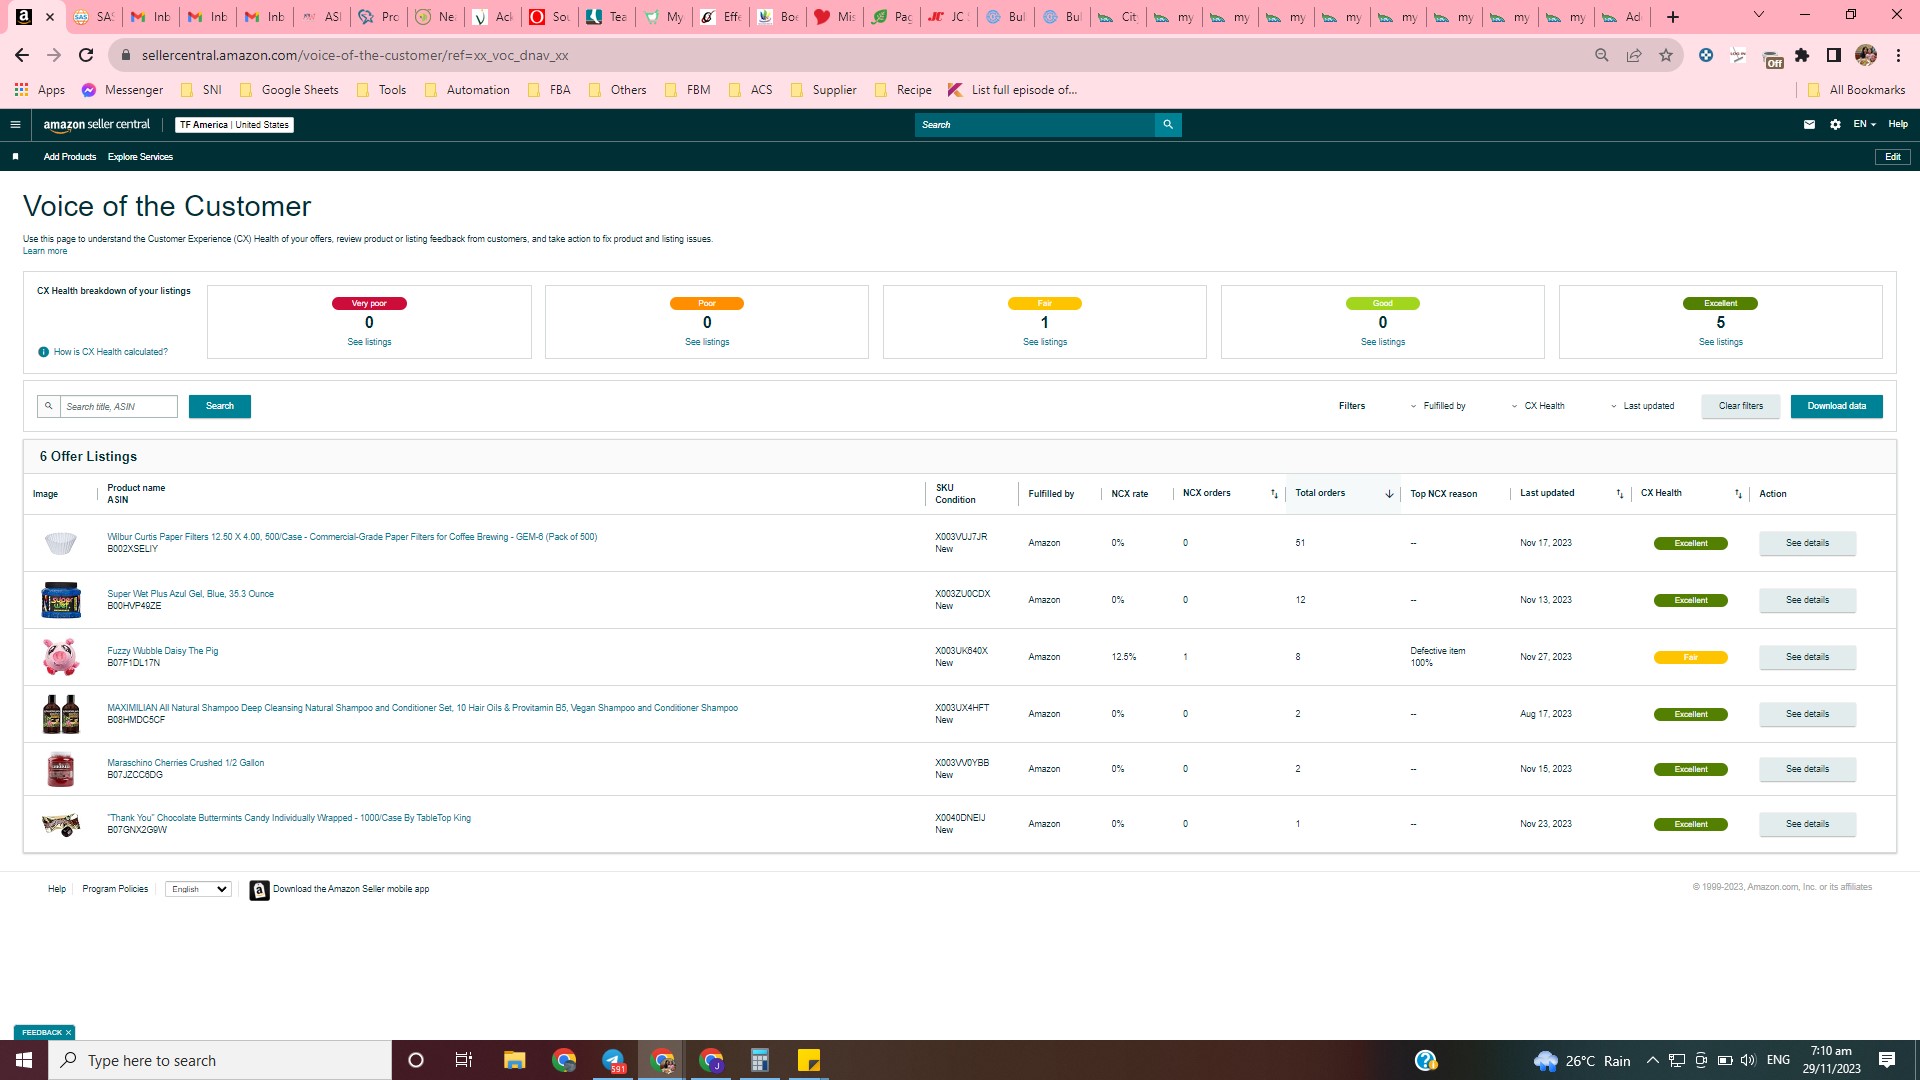Click See listings under Fair
1920x1080 pixels.
coord(1045,342)
